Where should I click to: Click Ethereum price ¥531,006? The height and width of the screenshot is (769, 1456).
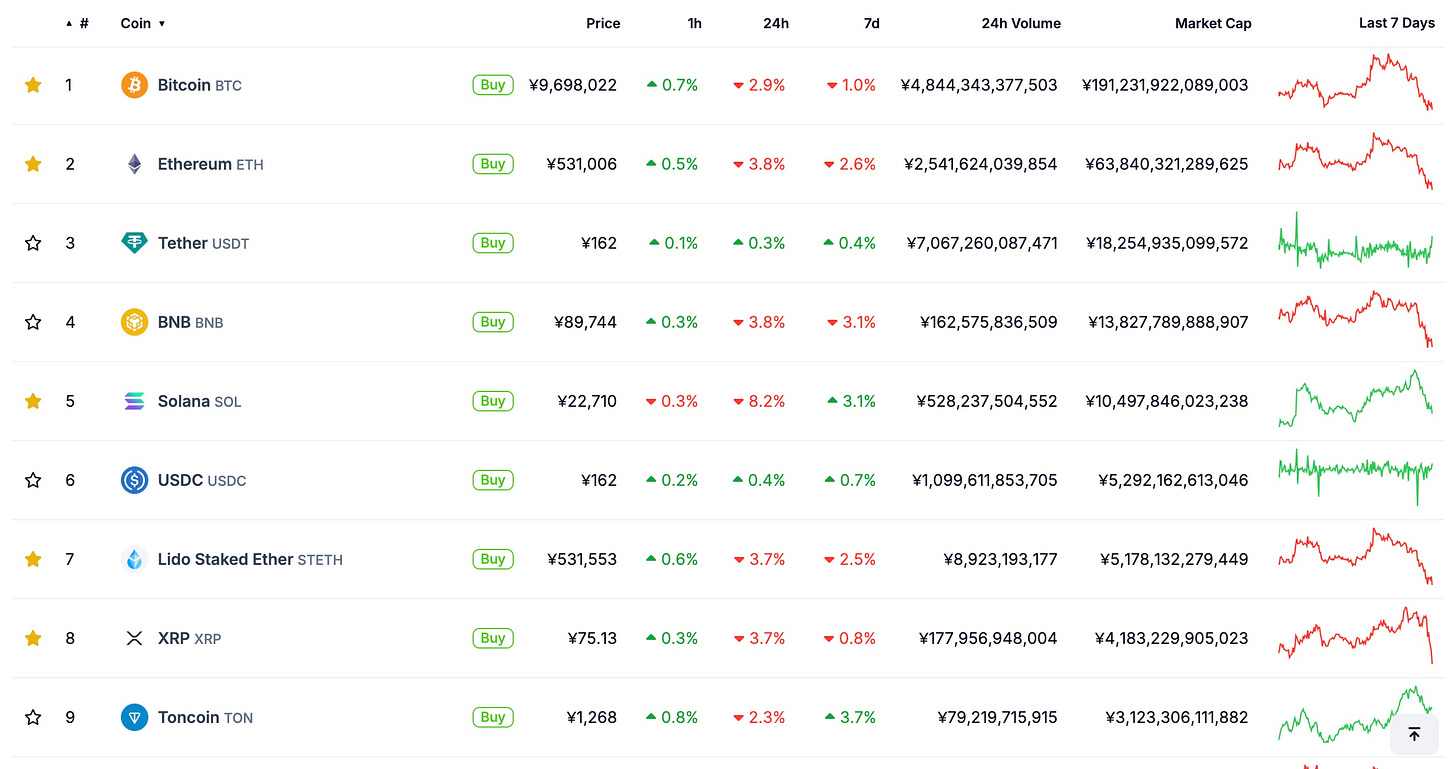point(582,164)
